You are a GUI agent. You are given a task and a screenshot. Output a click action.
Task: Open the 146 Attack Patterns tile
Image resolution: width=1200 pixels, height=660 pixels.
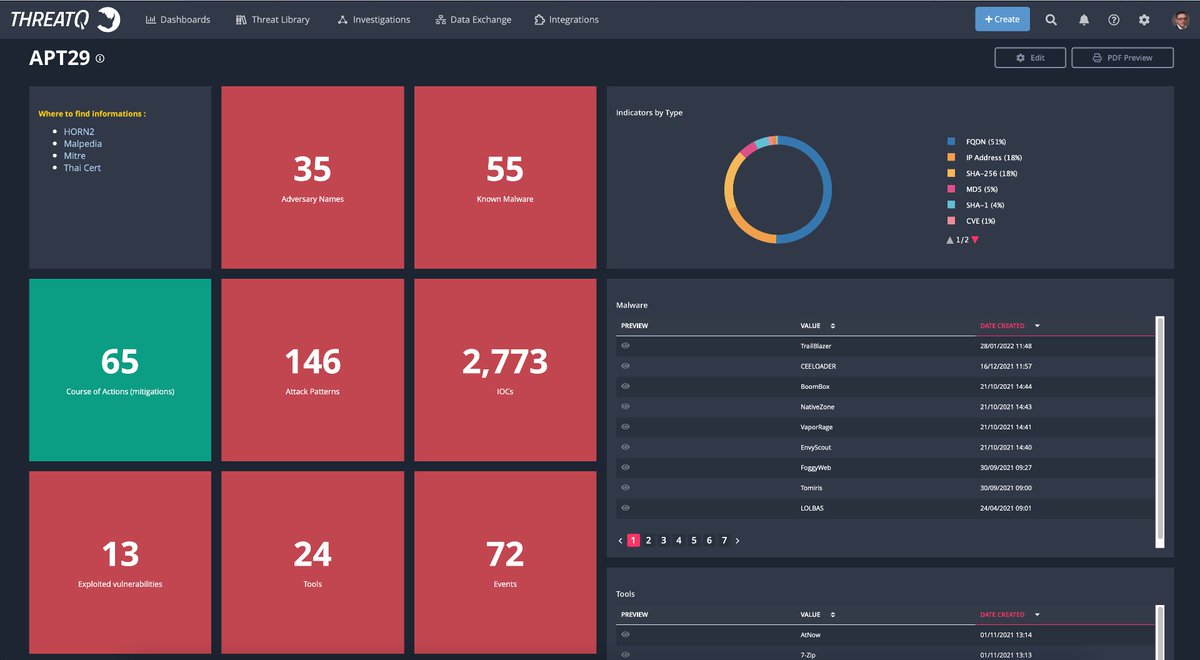pyautogui.click(x=313, y=370)
